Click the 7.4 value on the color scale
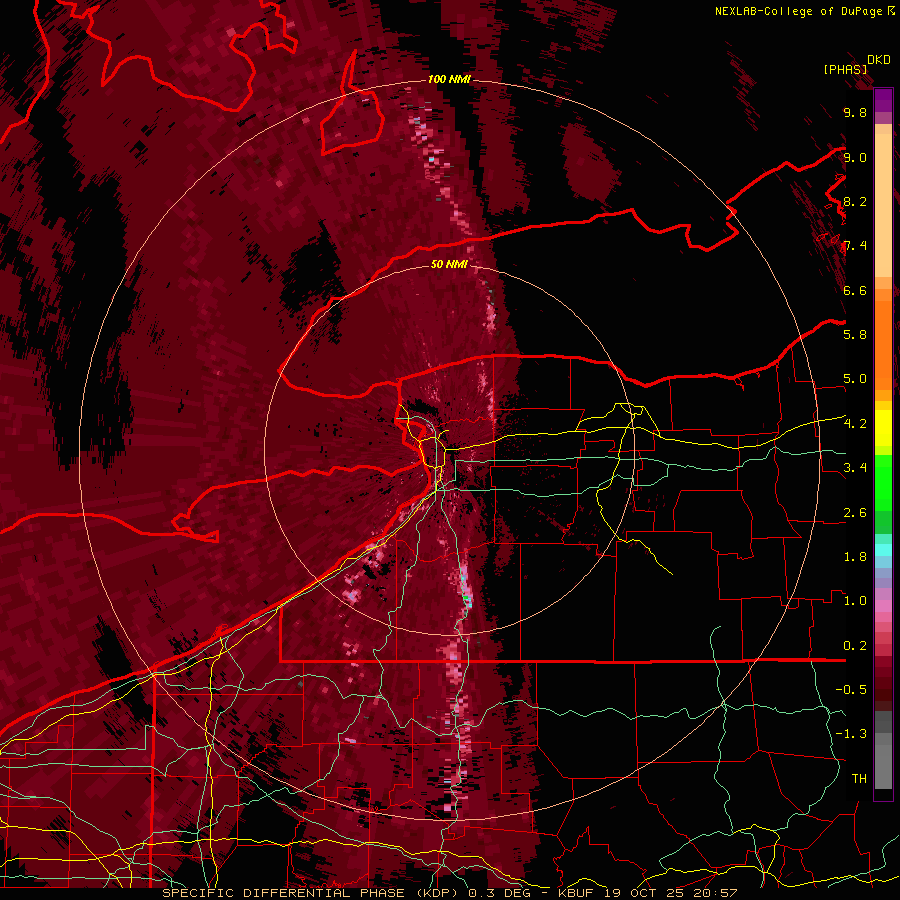This screenshot has width=900, height=900. (x=855, y=246)
